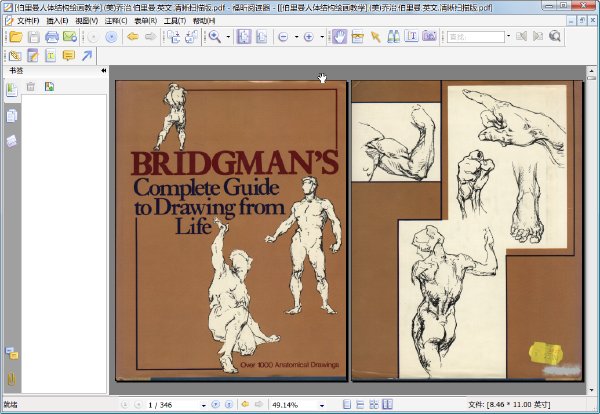Click the vertical scrollbar up arrow
The width and height of the screenshot is (600, 414).
pyautogui.click(x=592, y=71)
